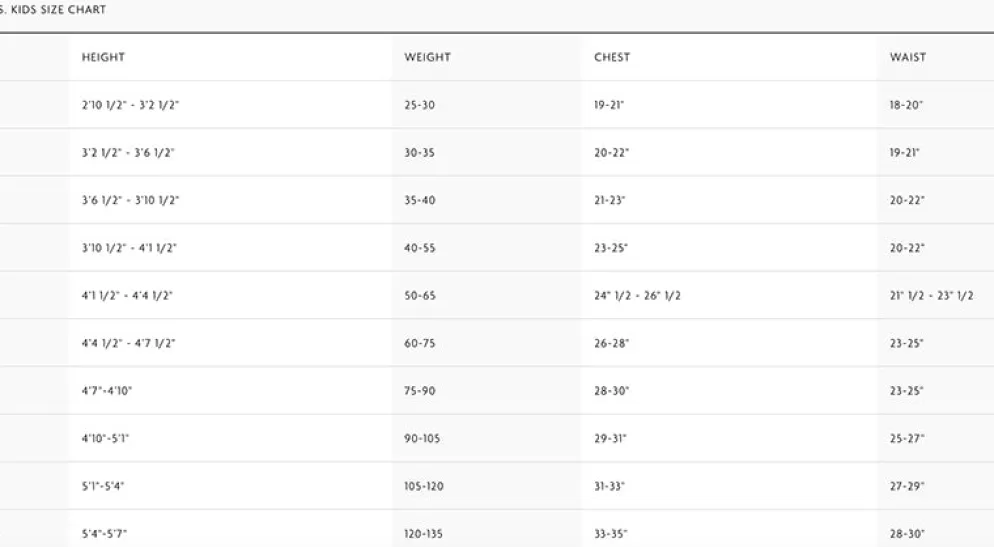Select the WEIGHT column header
Image resolution: width=994 pixels, height=547 pixels.
[x=427, y=57]
